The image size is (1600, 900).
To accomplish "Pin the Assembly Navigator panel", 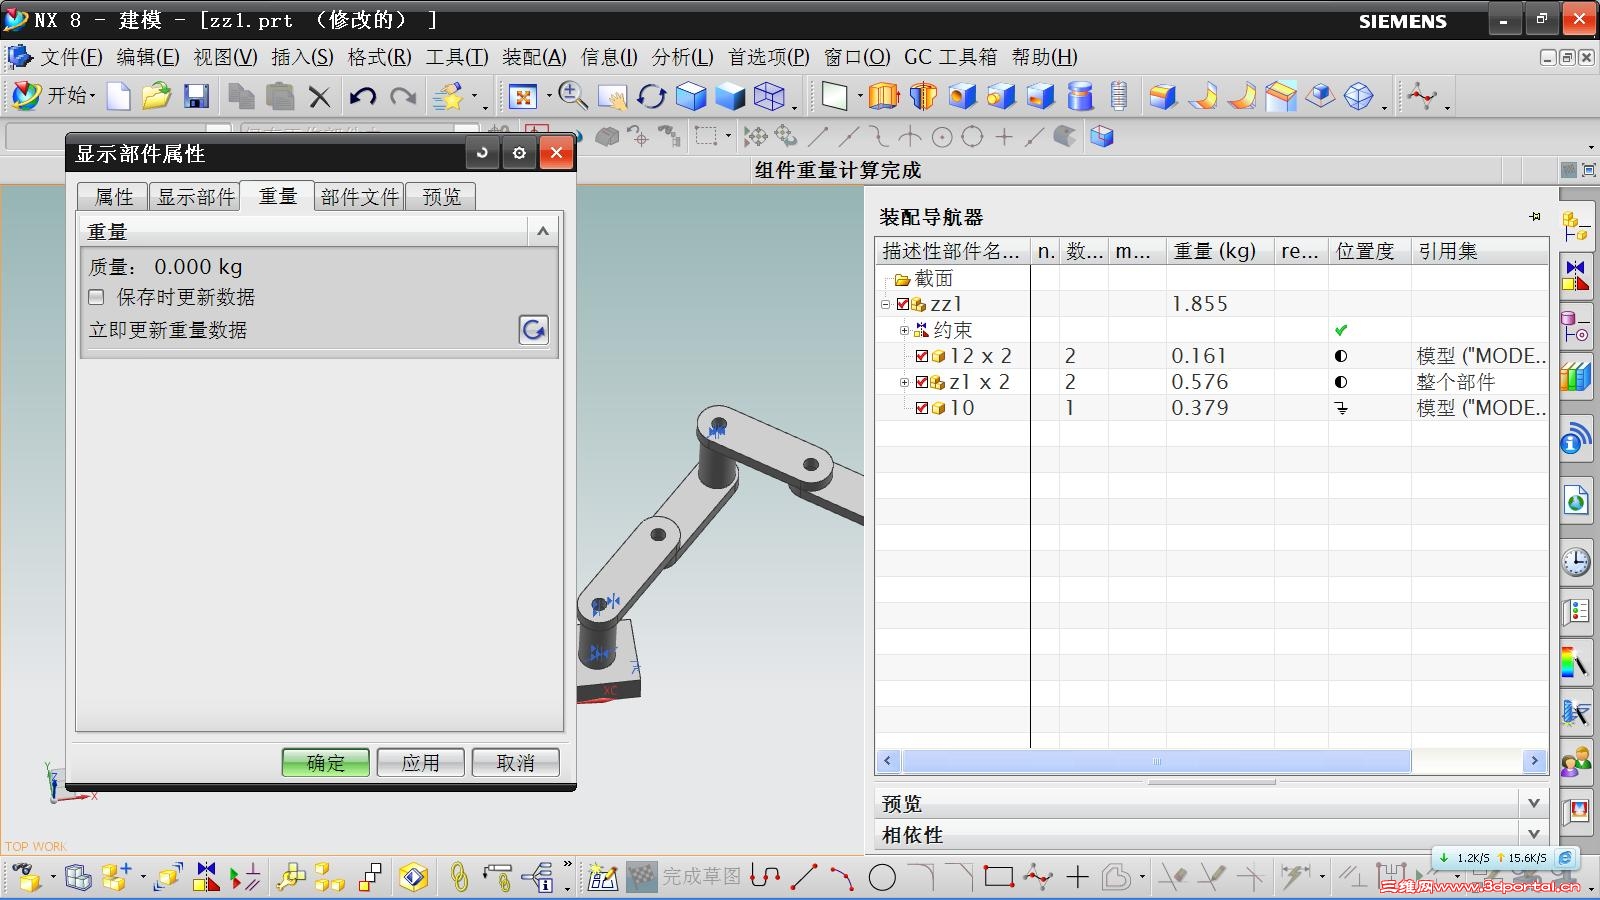I will click(1535, 216).
